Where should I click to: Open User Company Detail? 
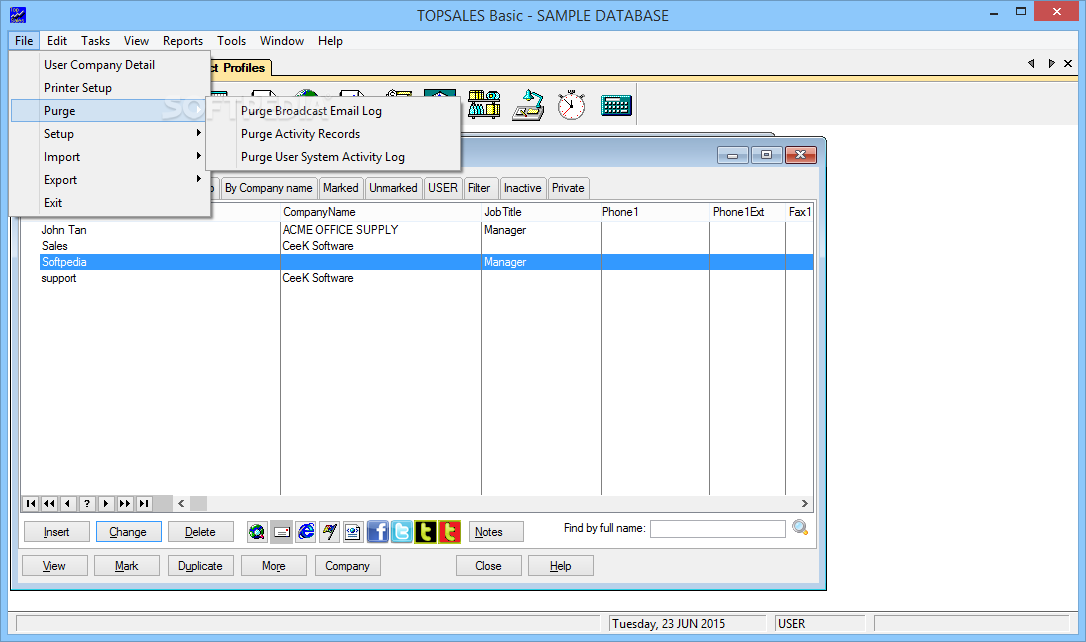point(111,64)
